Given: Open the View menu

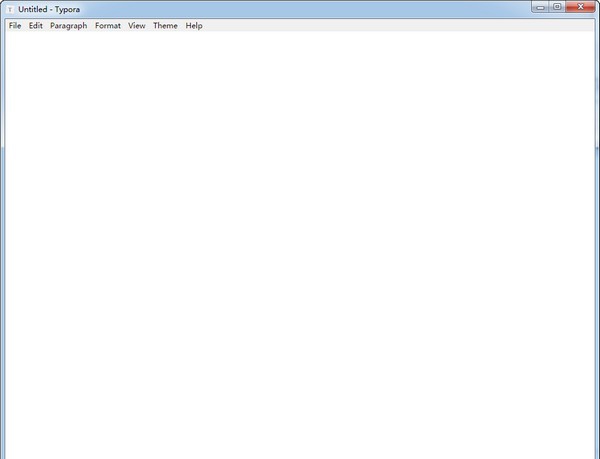Looking at the screenshot, I should pyautogui.click(x=137, y=26).
